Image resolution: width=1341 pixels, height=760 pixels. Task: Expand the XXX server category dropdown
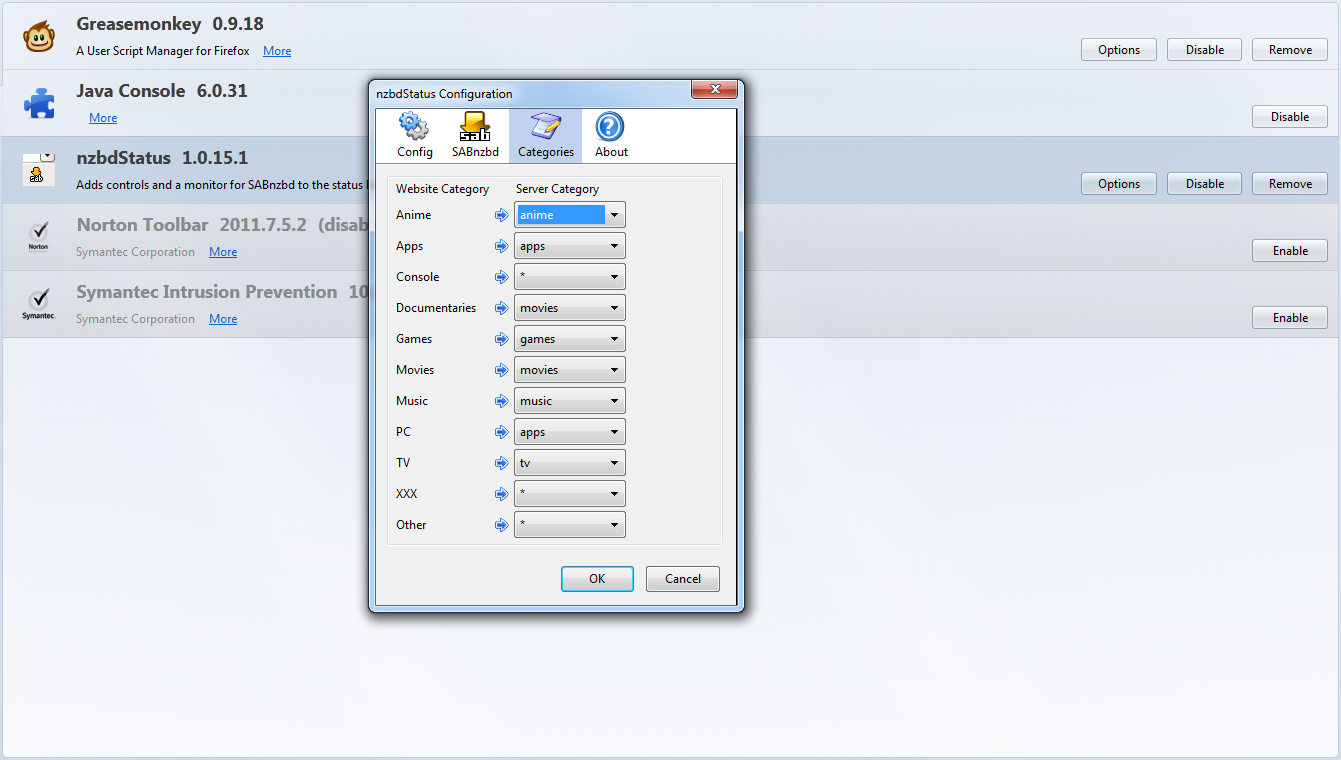pos(570,494)
